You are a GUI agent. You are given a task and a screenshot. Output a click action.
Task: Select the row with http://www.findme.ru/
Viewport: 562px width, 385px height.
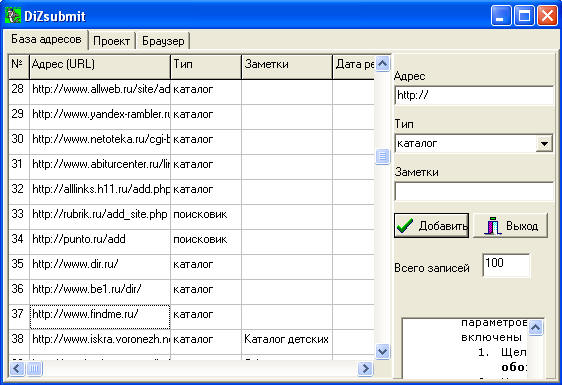(x=191, y=317)
